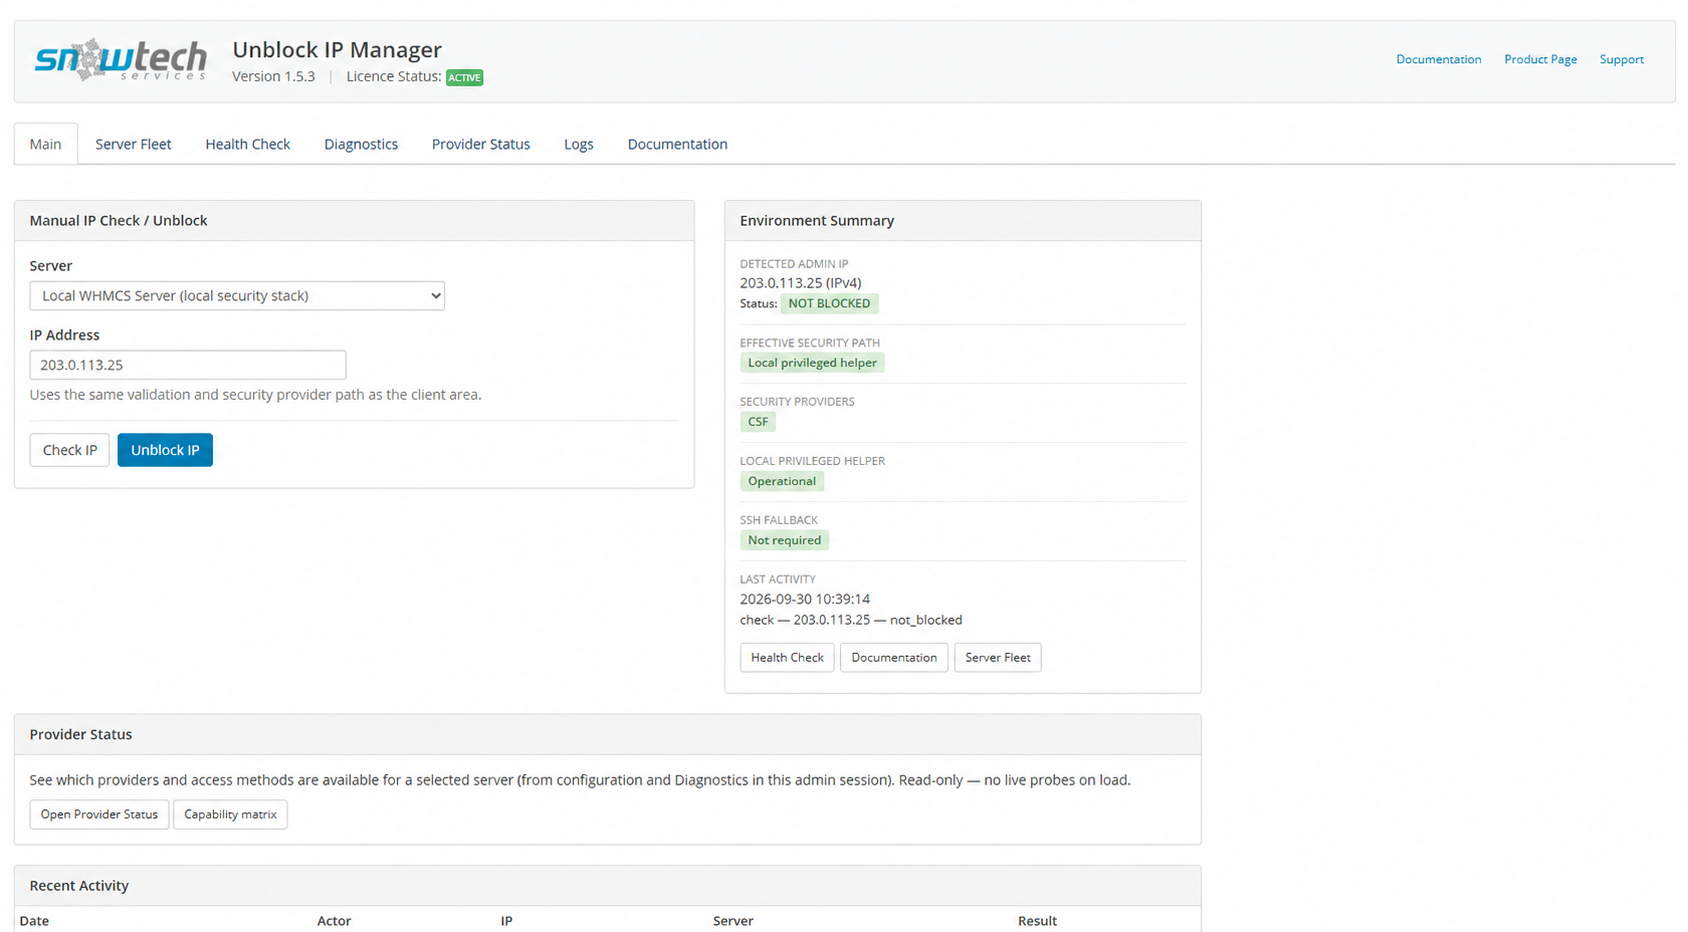Switch to the Diagnostics tab
The height and width of the screenshot is (932, 1688).
[x=361, y=144]
